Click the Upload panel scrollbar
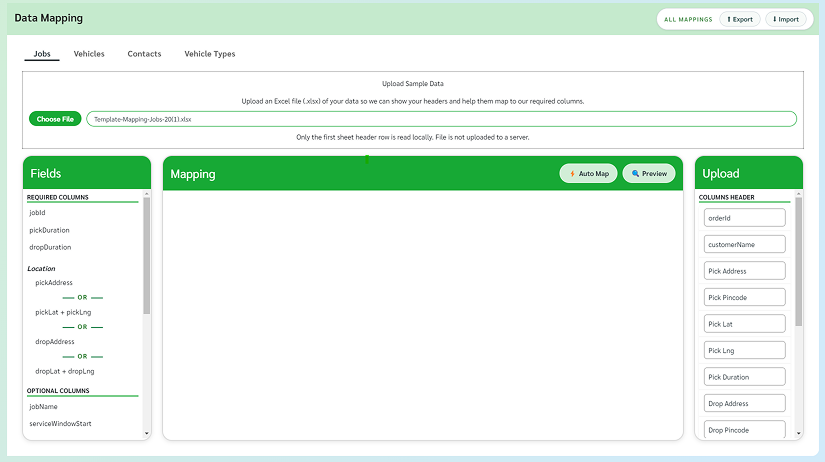Viewport: 825px width, 462px height. [x=798, y=260]
